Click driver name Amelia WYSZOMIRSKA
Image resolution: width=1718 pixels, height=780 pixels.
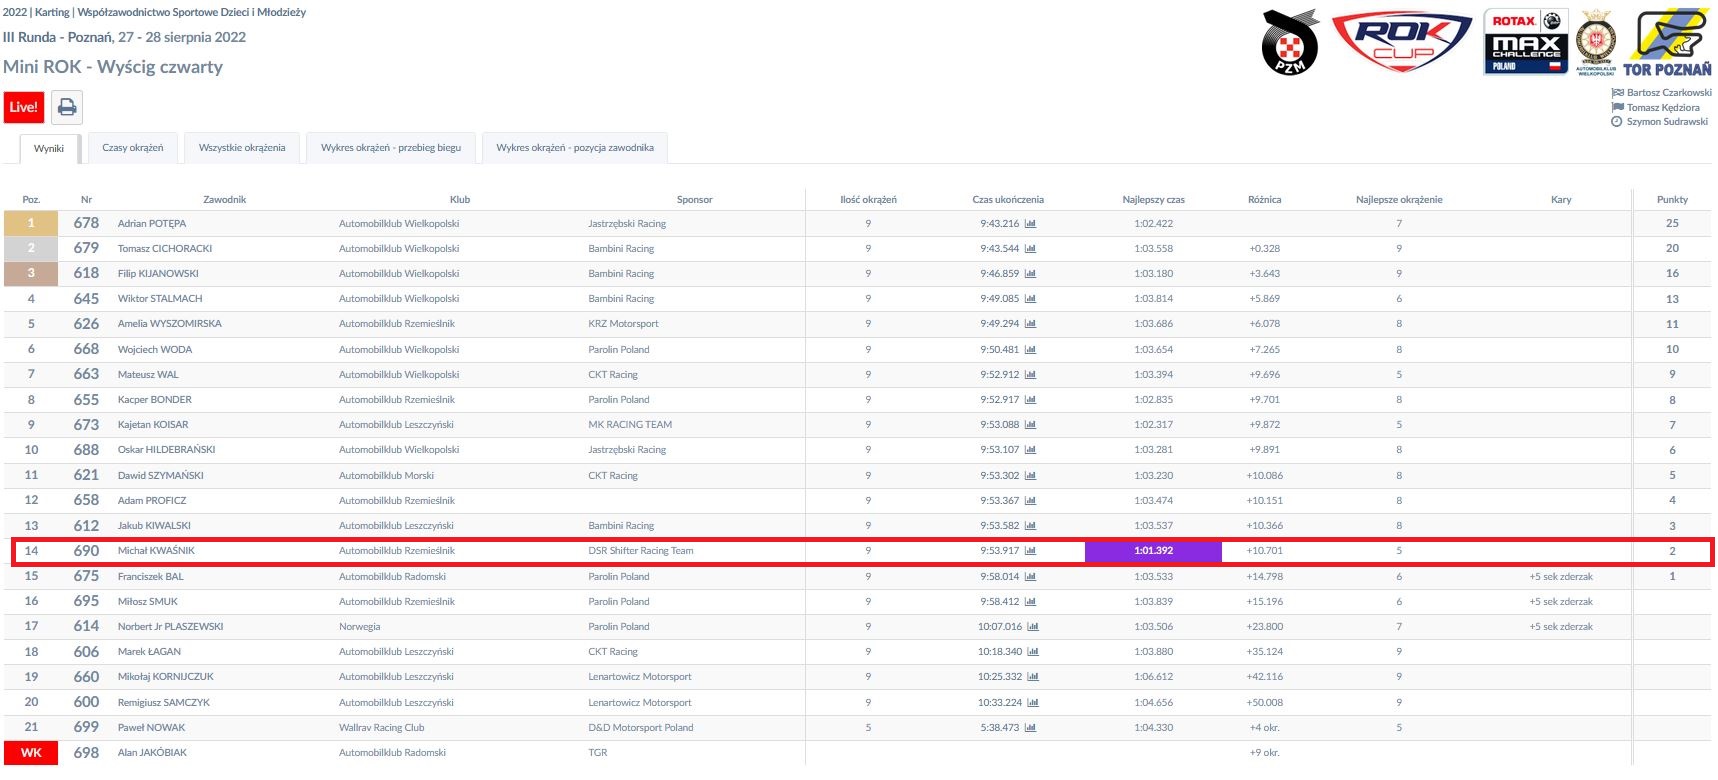(x=170, y=324)
